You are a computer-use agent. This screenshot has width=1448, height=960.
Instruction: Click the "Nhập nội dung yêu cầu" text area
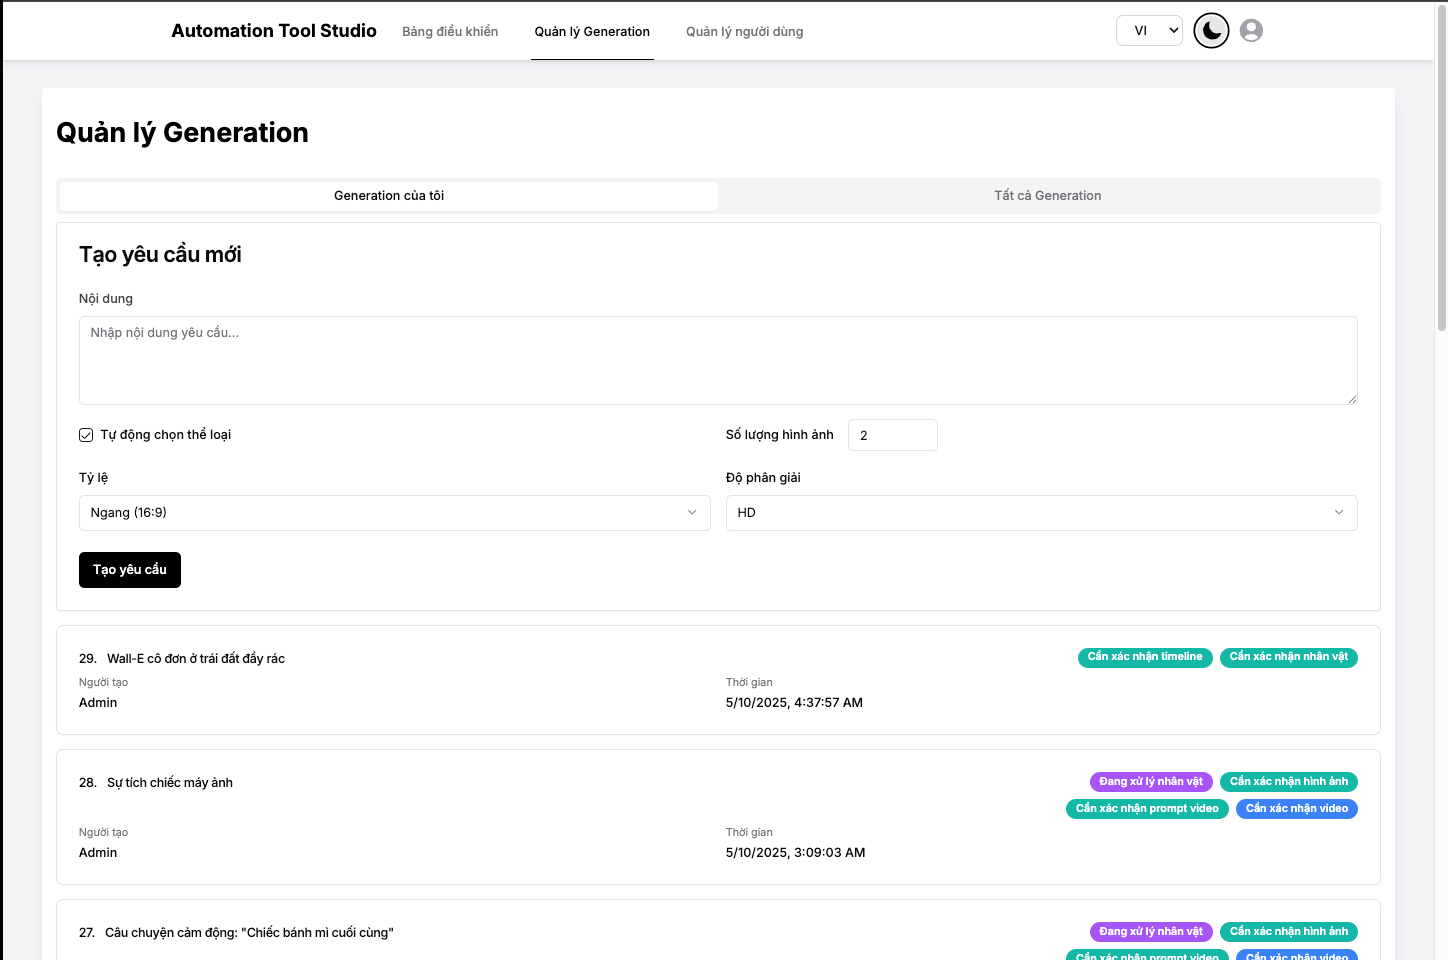point(718,360)
